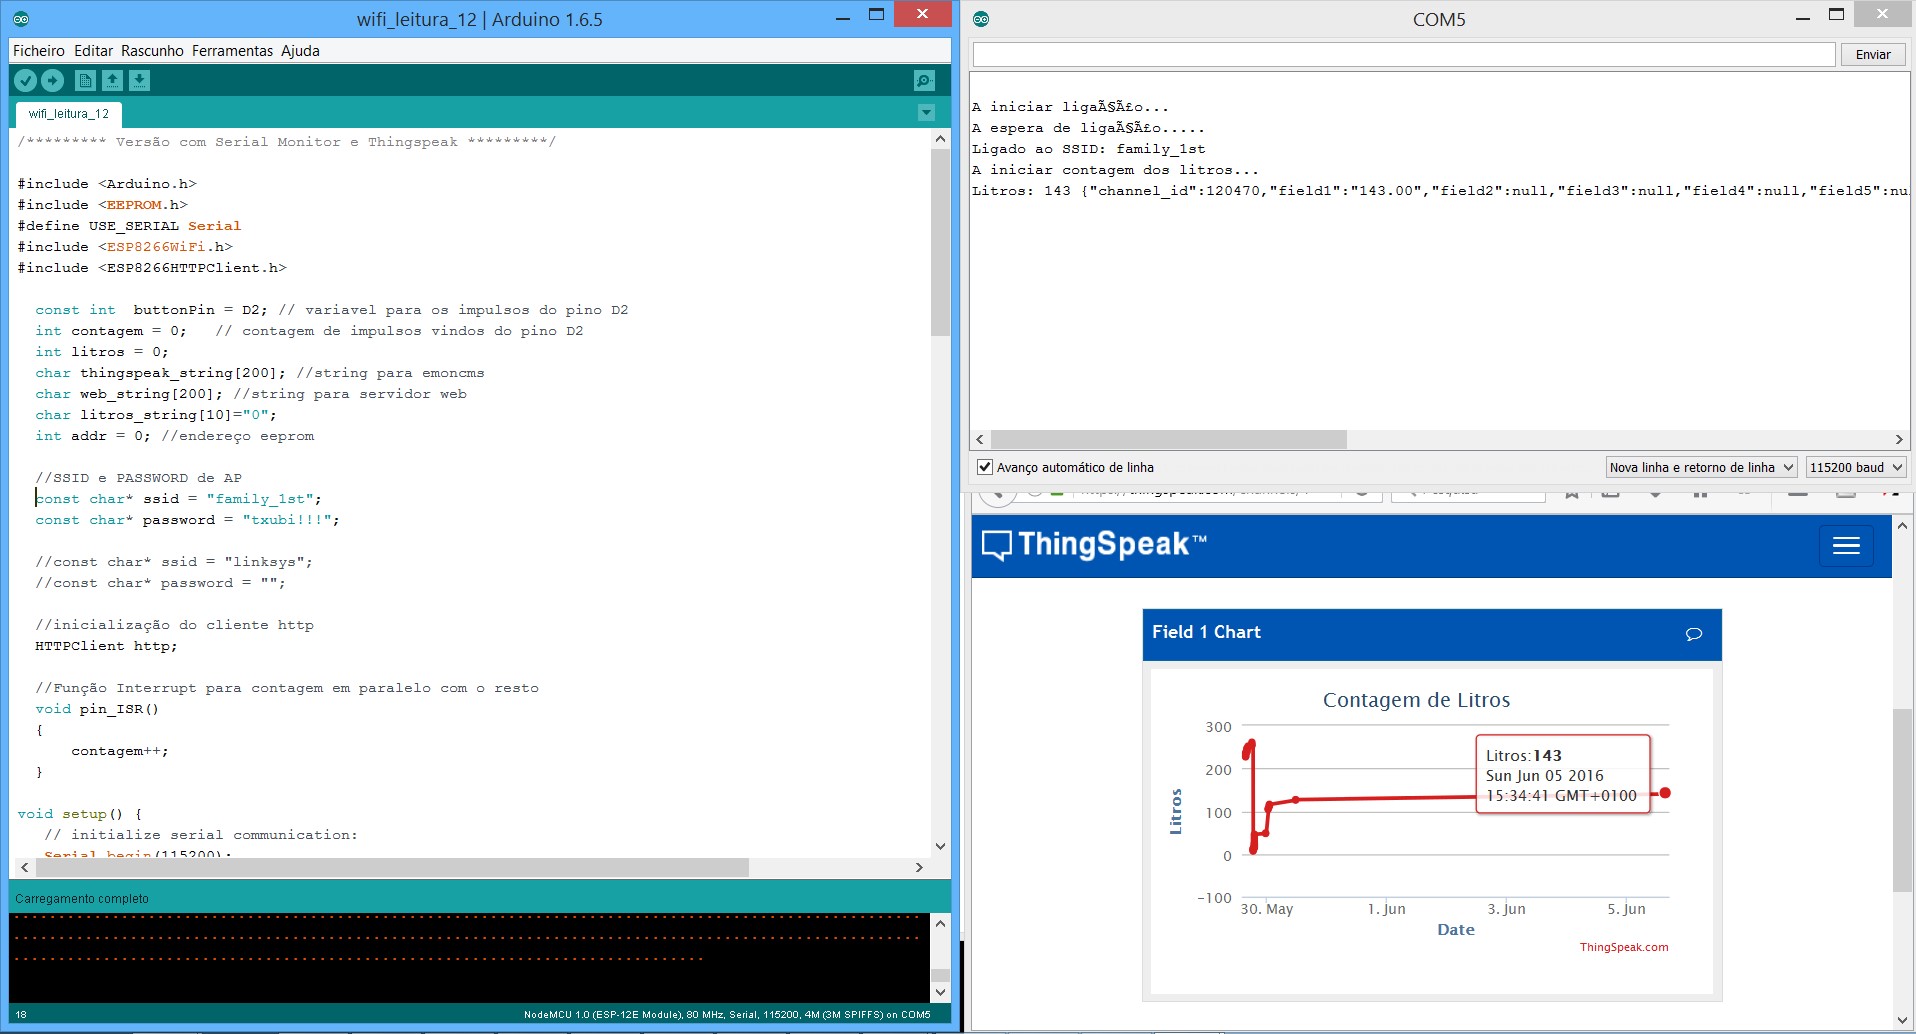Open the Nova linha e retorno de linha dropdown

point(1701,467)
